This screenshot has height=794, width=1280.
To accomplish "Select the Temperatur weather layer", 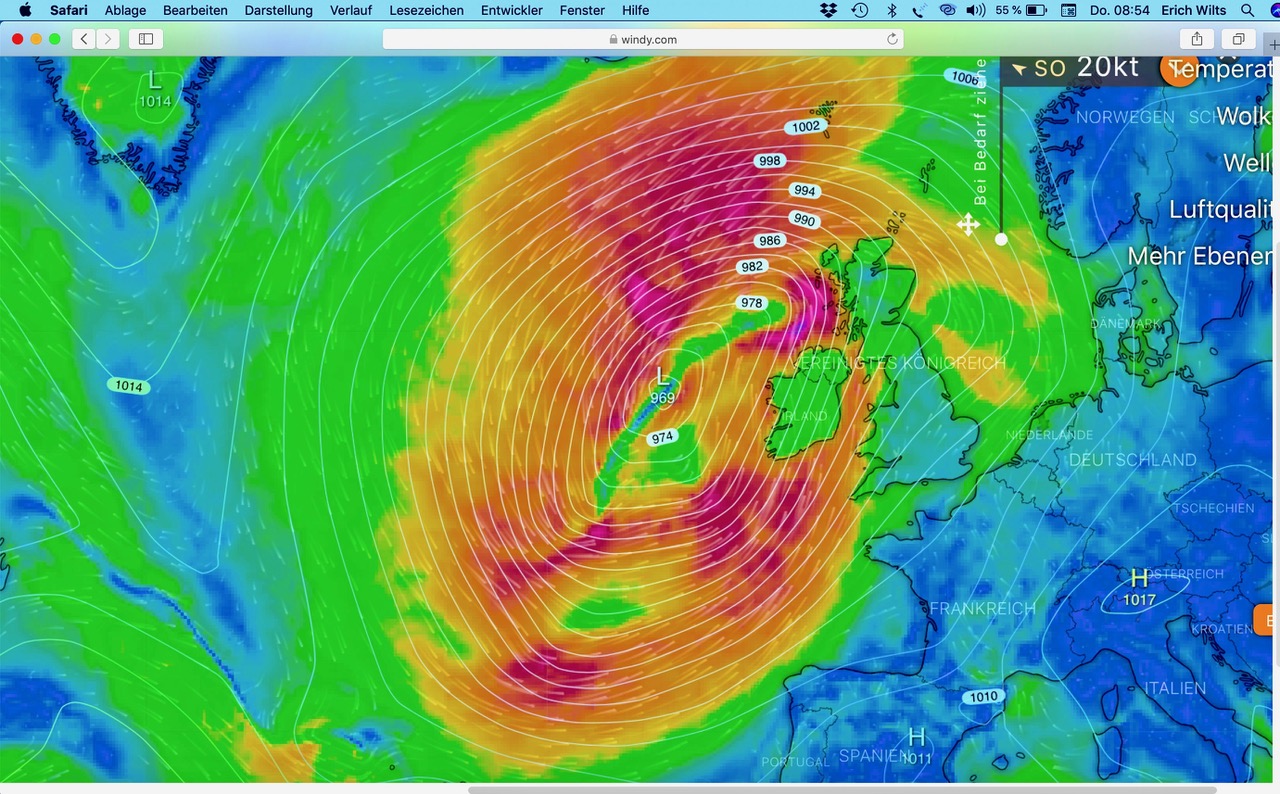I will 1221,69.
